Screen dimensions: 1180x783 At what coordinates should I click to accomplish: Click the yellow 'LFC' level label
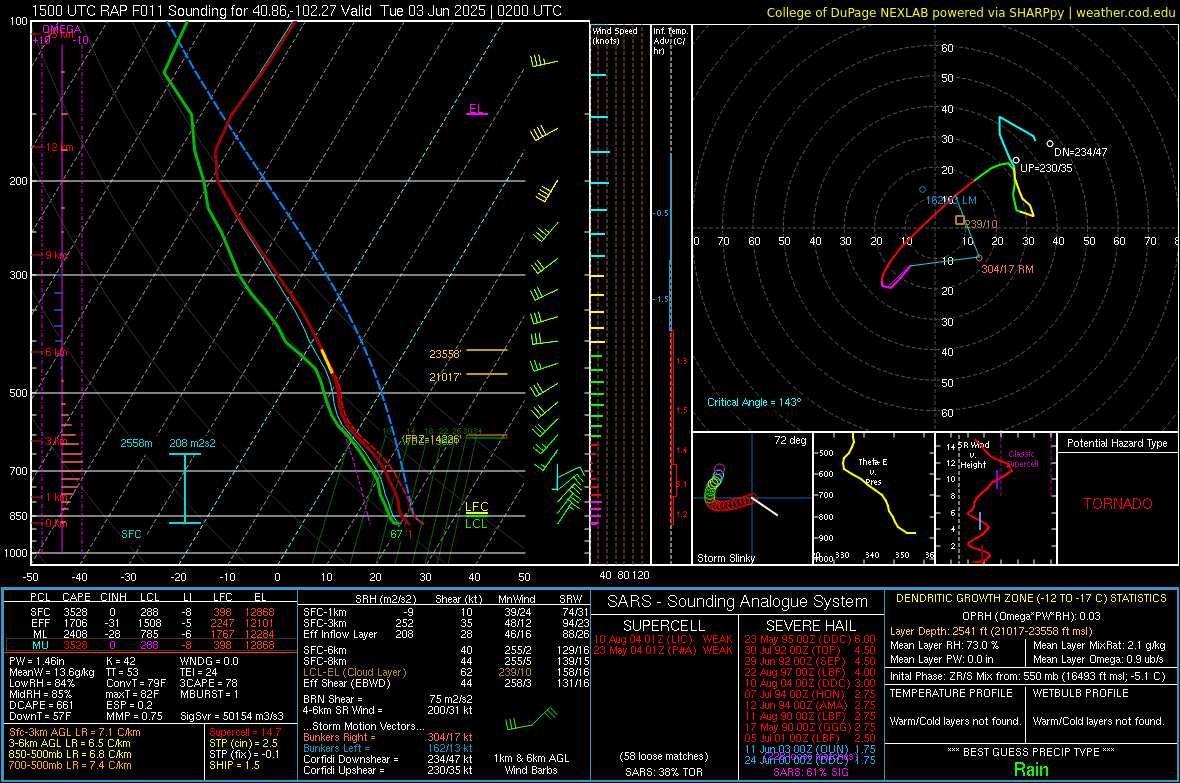tap(476, 507)
